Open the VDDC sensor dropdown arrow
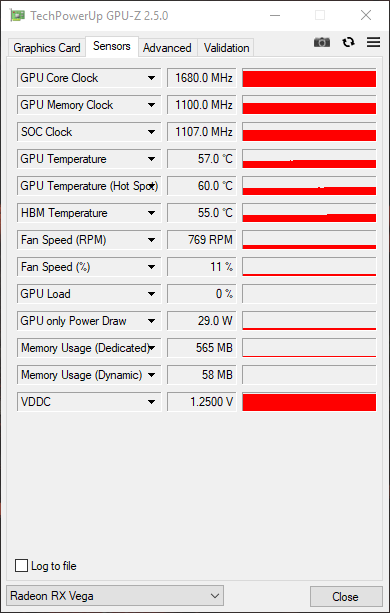This screenshot has height=613, width=390. pyautogui.click(x=152, y=402)
